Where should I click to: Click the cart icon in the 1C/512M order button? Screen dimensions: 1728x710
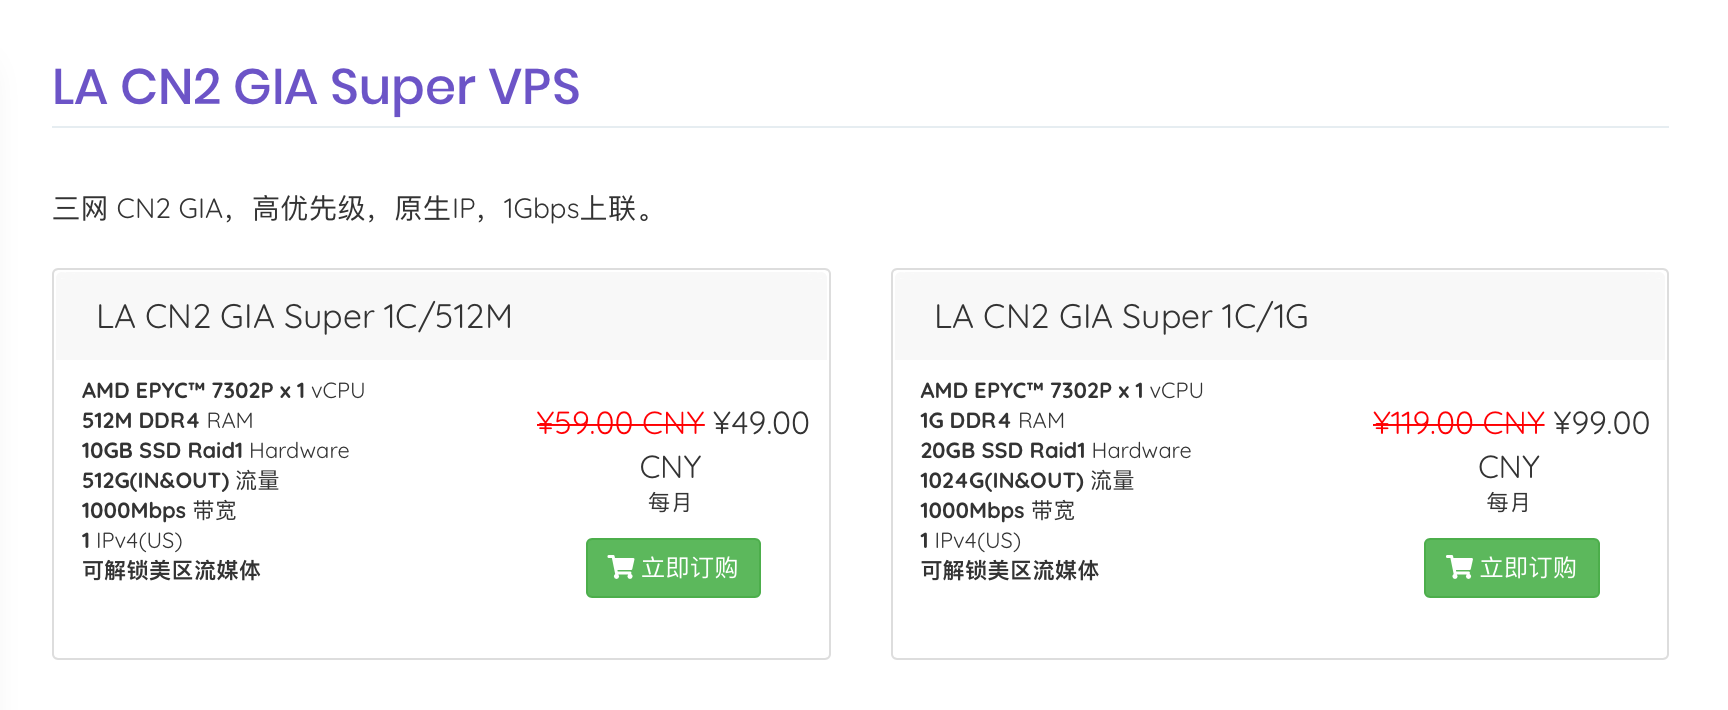coord(621,568)
